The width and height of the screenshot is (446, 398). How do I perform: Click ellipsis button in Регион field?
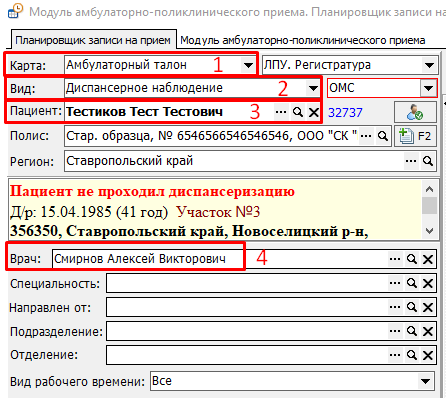click(411, 161)
